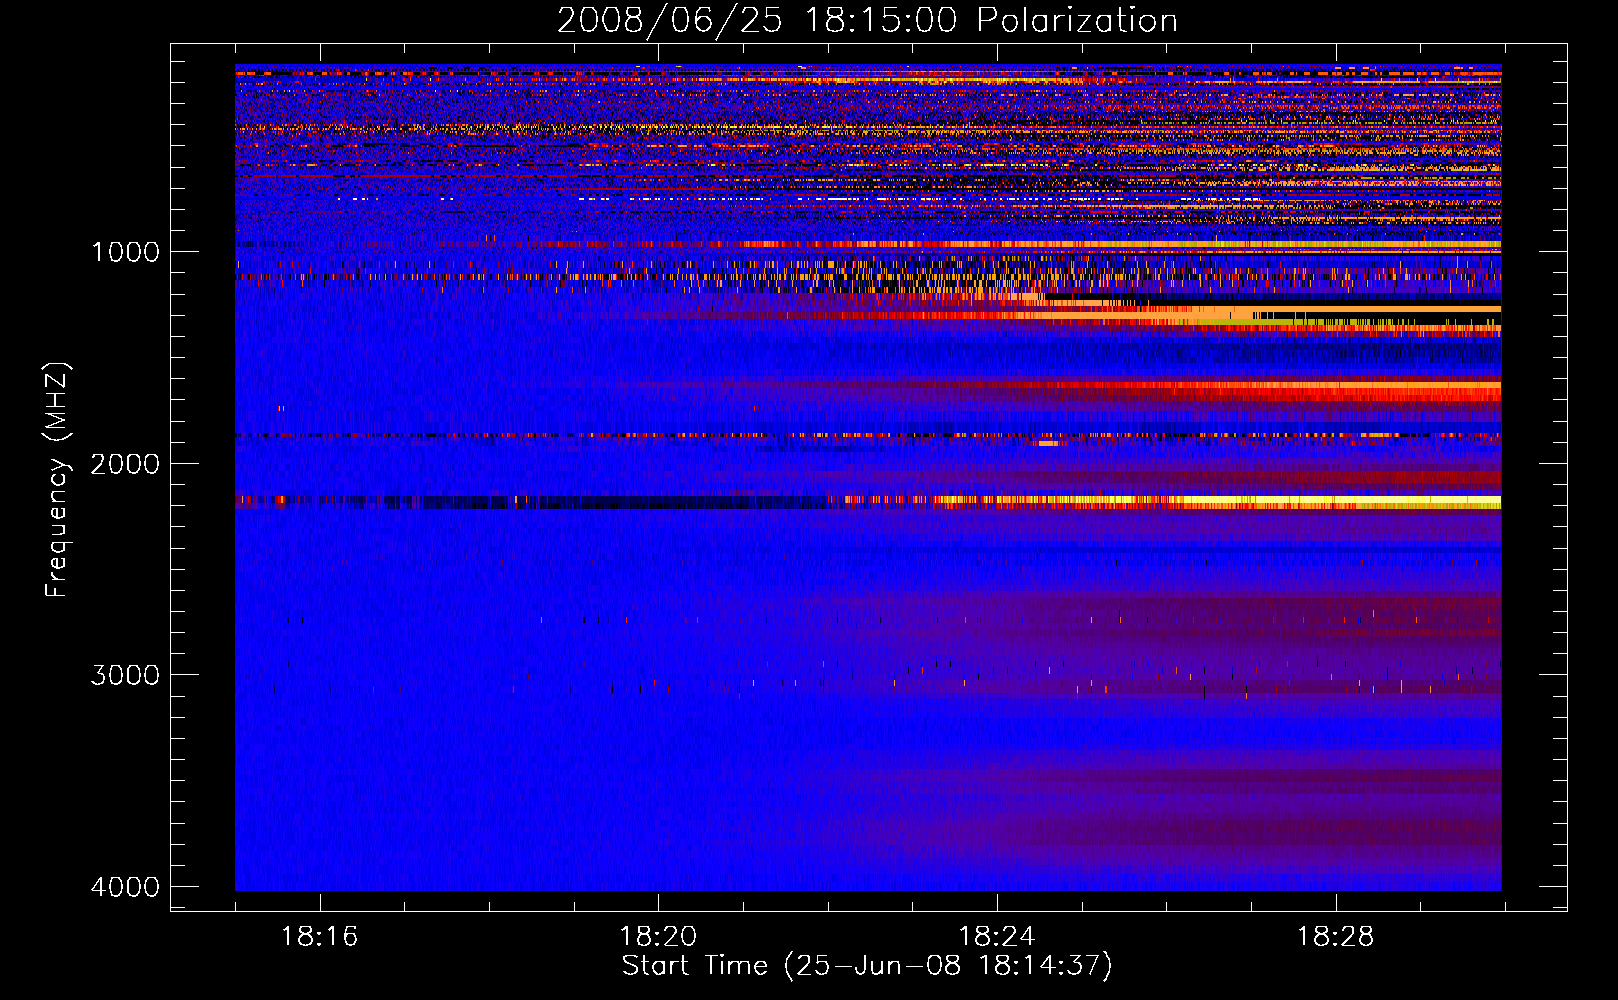Click the 4000 frequency tick label

125,887
